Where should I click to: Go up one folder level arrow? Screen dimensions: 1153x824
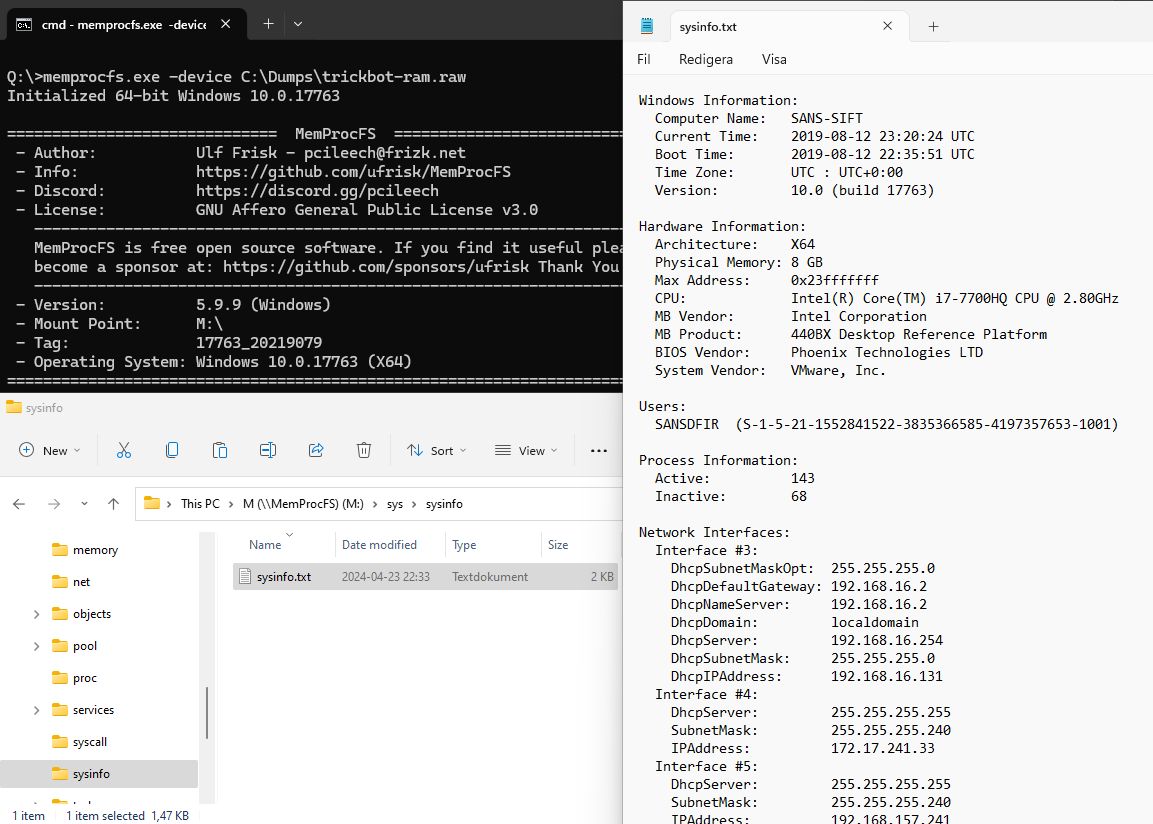point(113,504)
